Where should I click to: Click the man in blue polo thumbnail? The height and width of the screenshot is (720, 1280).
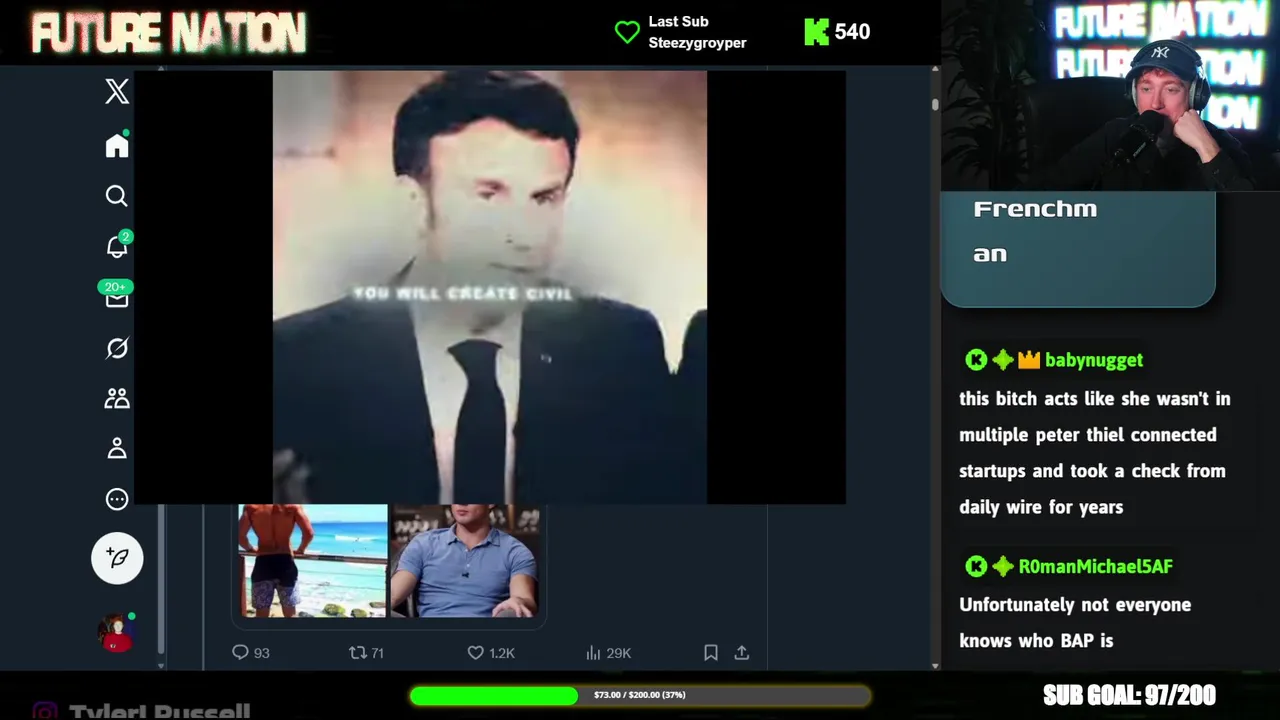(x=465, y=561)
